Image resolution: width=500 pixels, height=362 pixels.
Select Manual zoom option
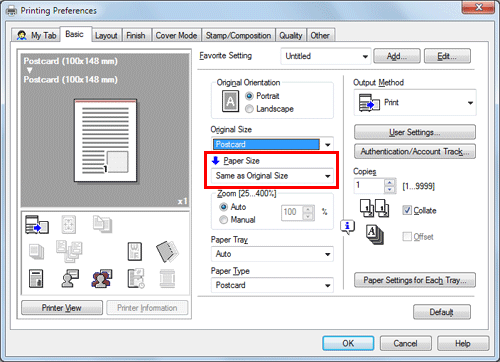(x=223, y=220)
